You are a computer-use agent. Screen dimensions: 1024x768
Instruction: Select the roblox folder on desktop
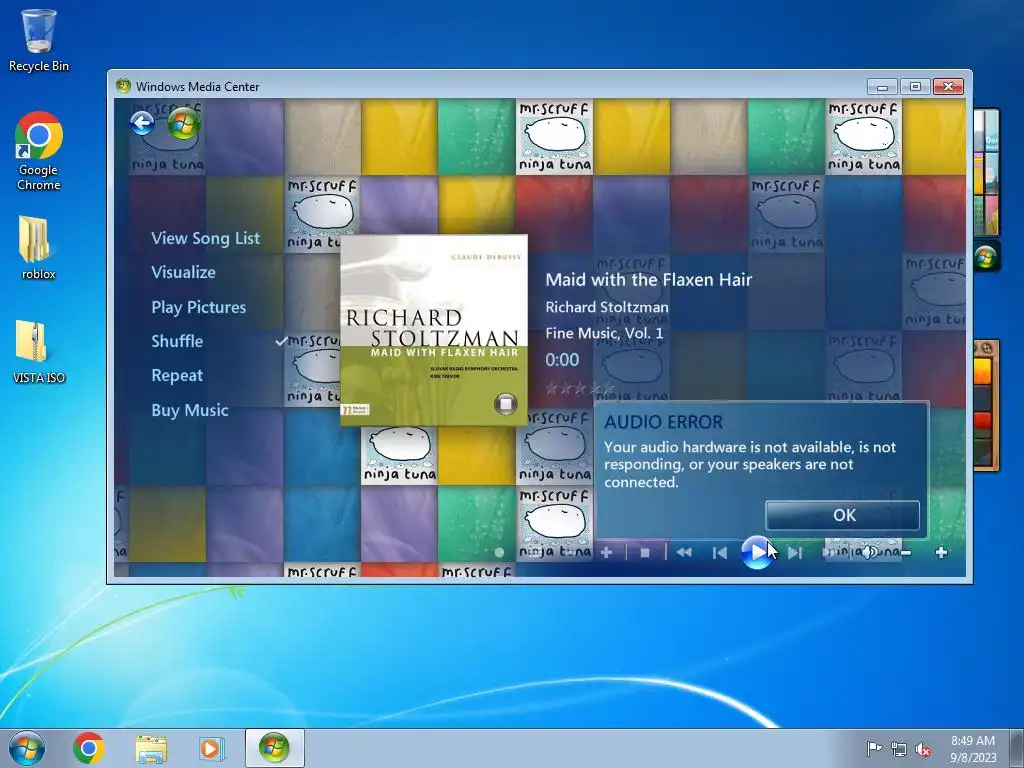tap(38, 248)
